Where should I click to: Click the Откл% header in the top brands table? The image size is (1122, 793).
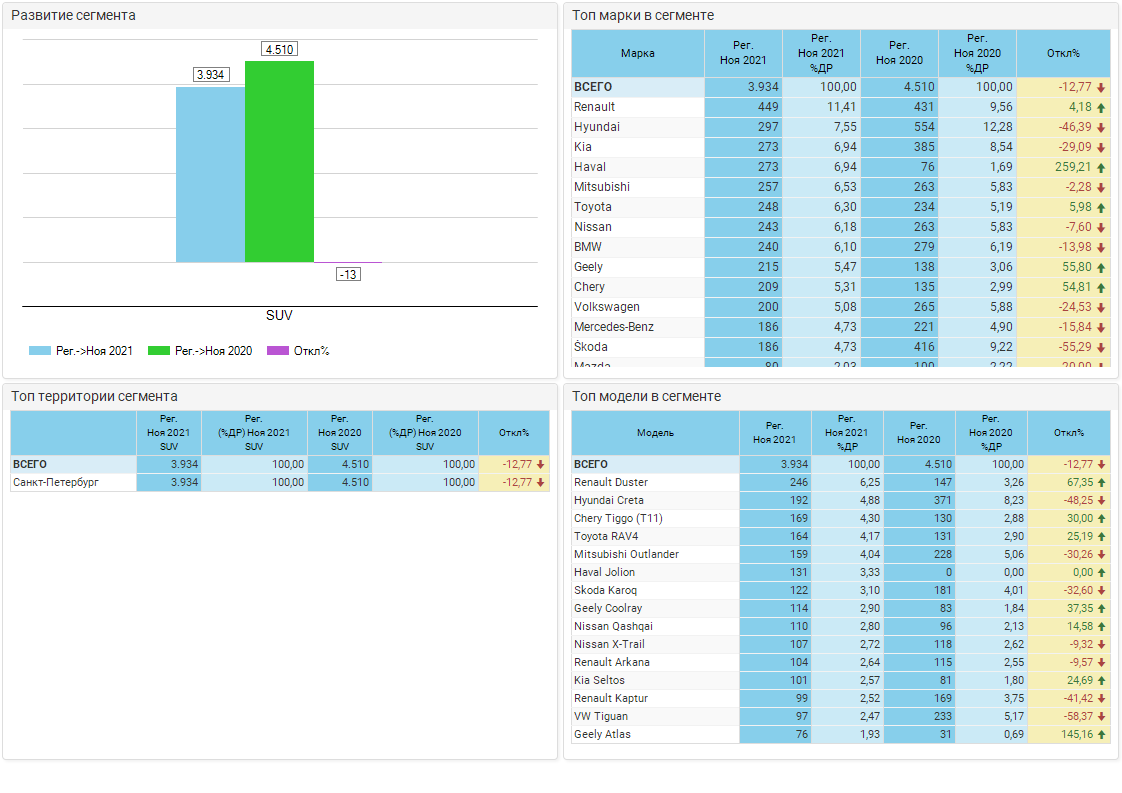[1063, 53]
